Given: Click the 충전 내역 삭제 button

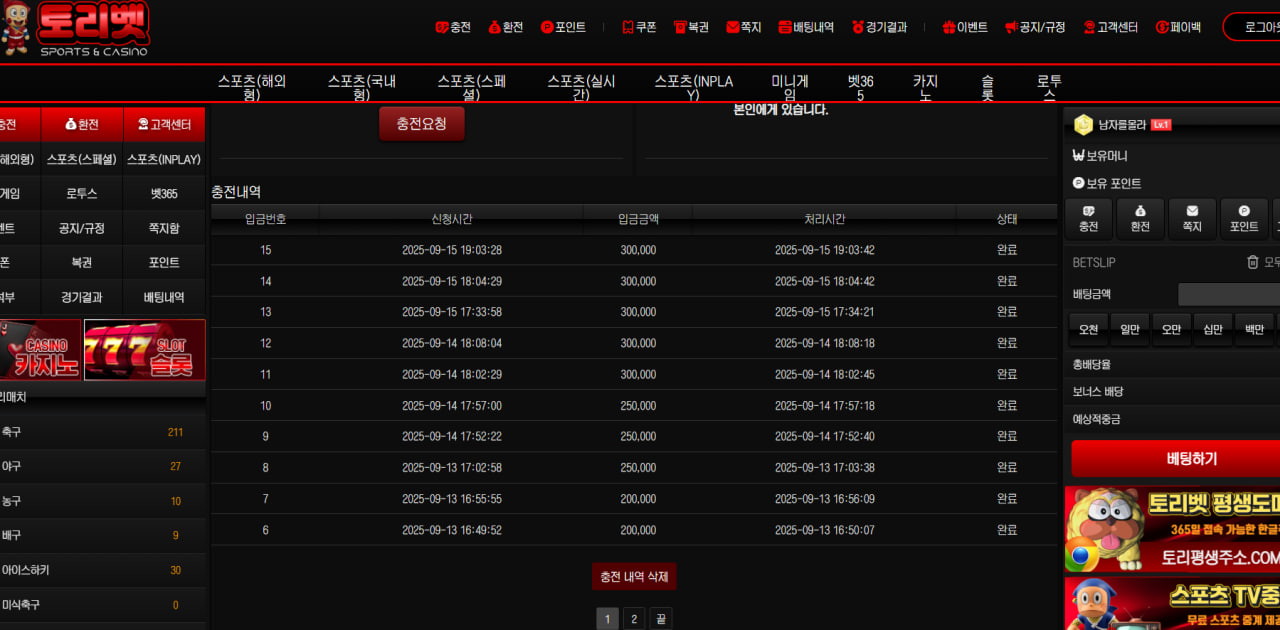Looking at the screenshot, I should click(x=634, y=577).
